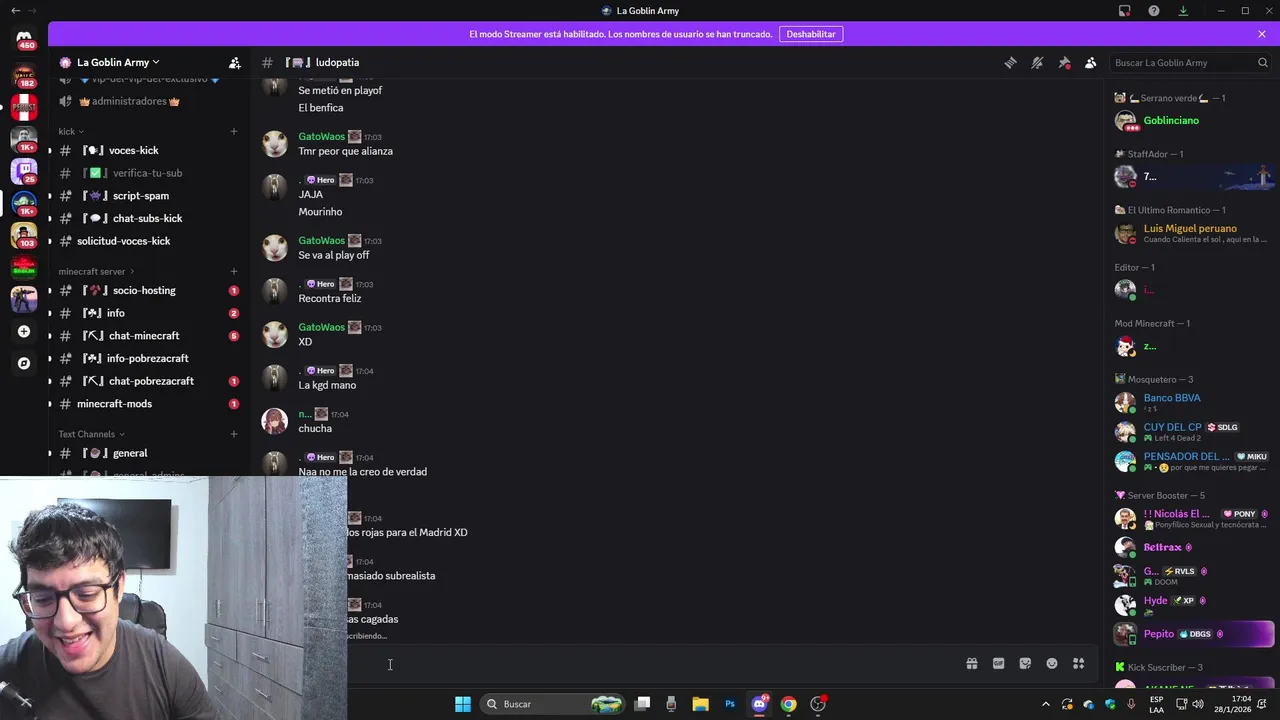Image resolution: width=1280 pixels, height=720 pixels.
Task: Open CUY DEL CP member entry
Action: (x=1193, y=432)
